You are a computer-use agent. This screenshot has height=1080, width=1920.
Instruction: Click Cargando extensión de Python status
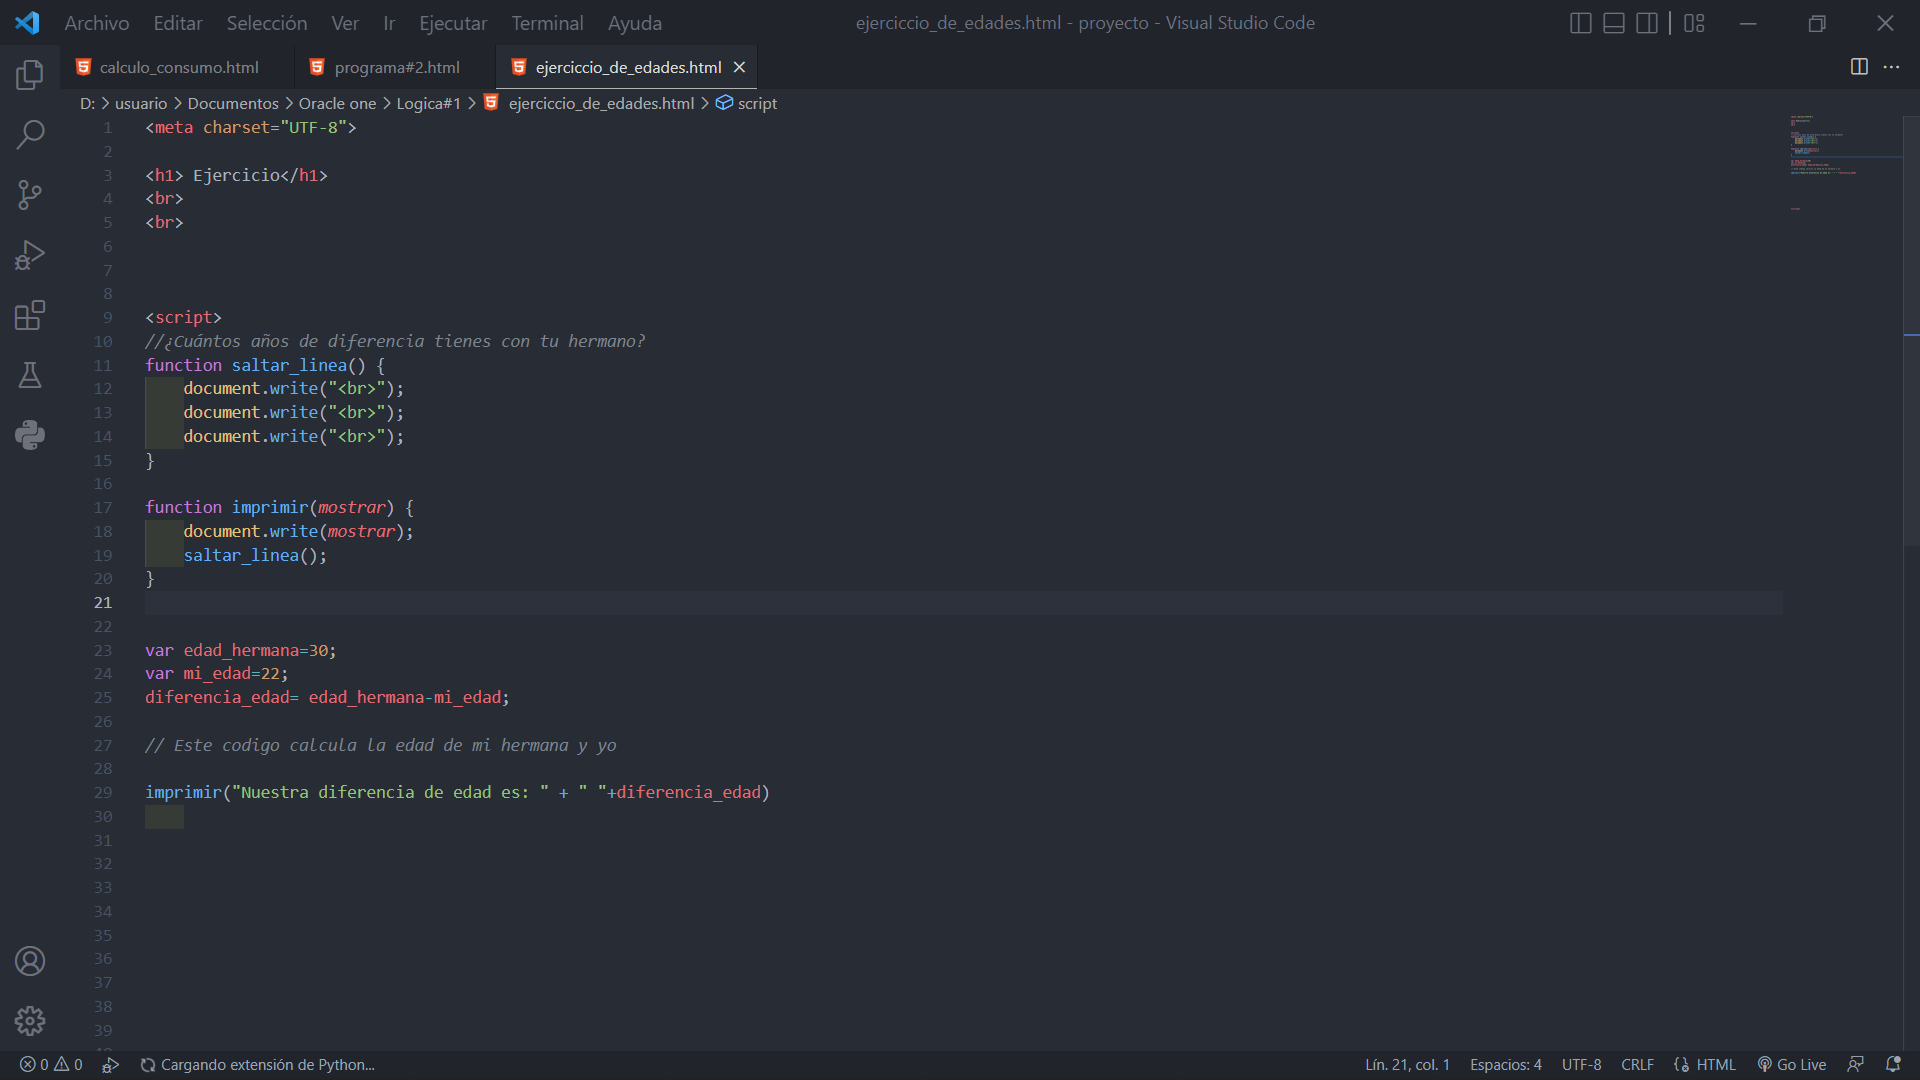click(x=258, y=1065)
